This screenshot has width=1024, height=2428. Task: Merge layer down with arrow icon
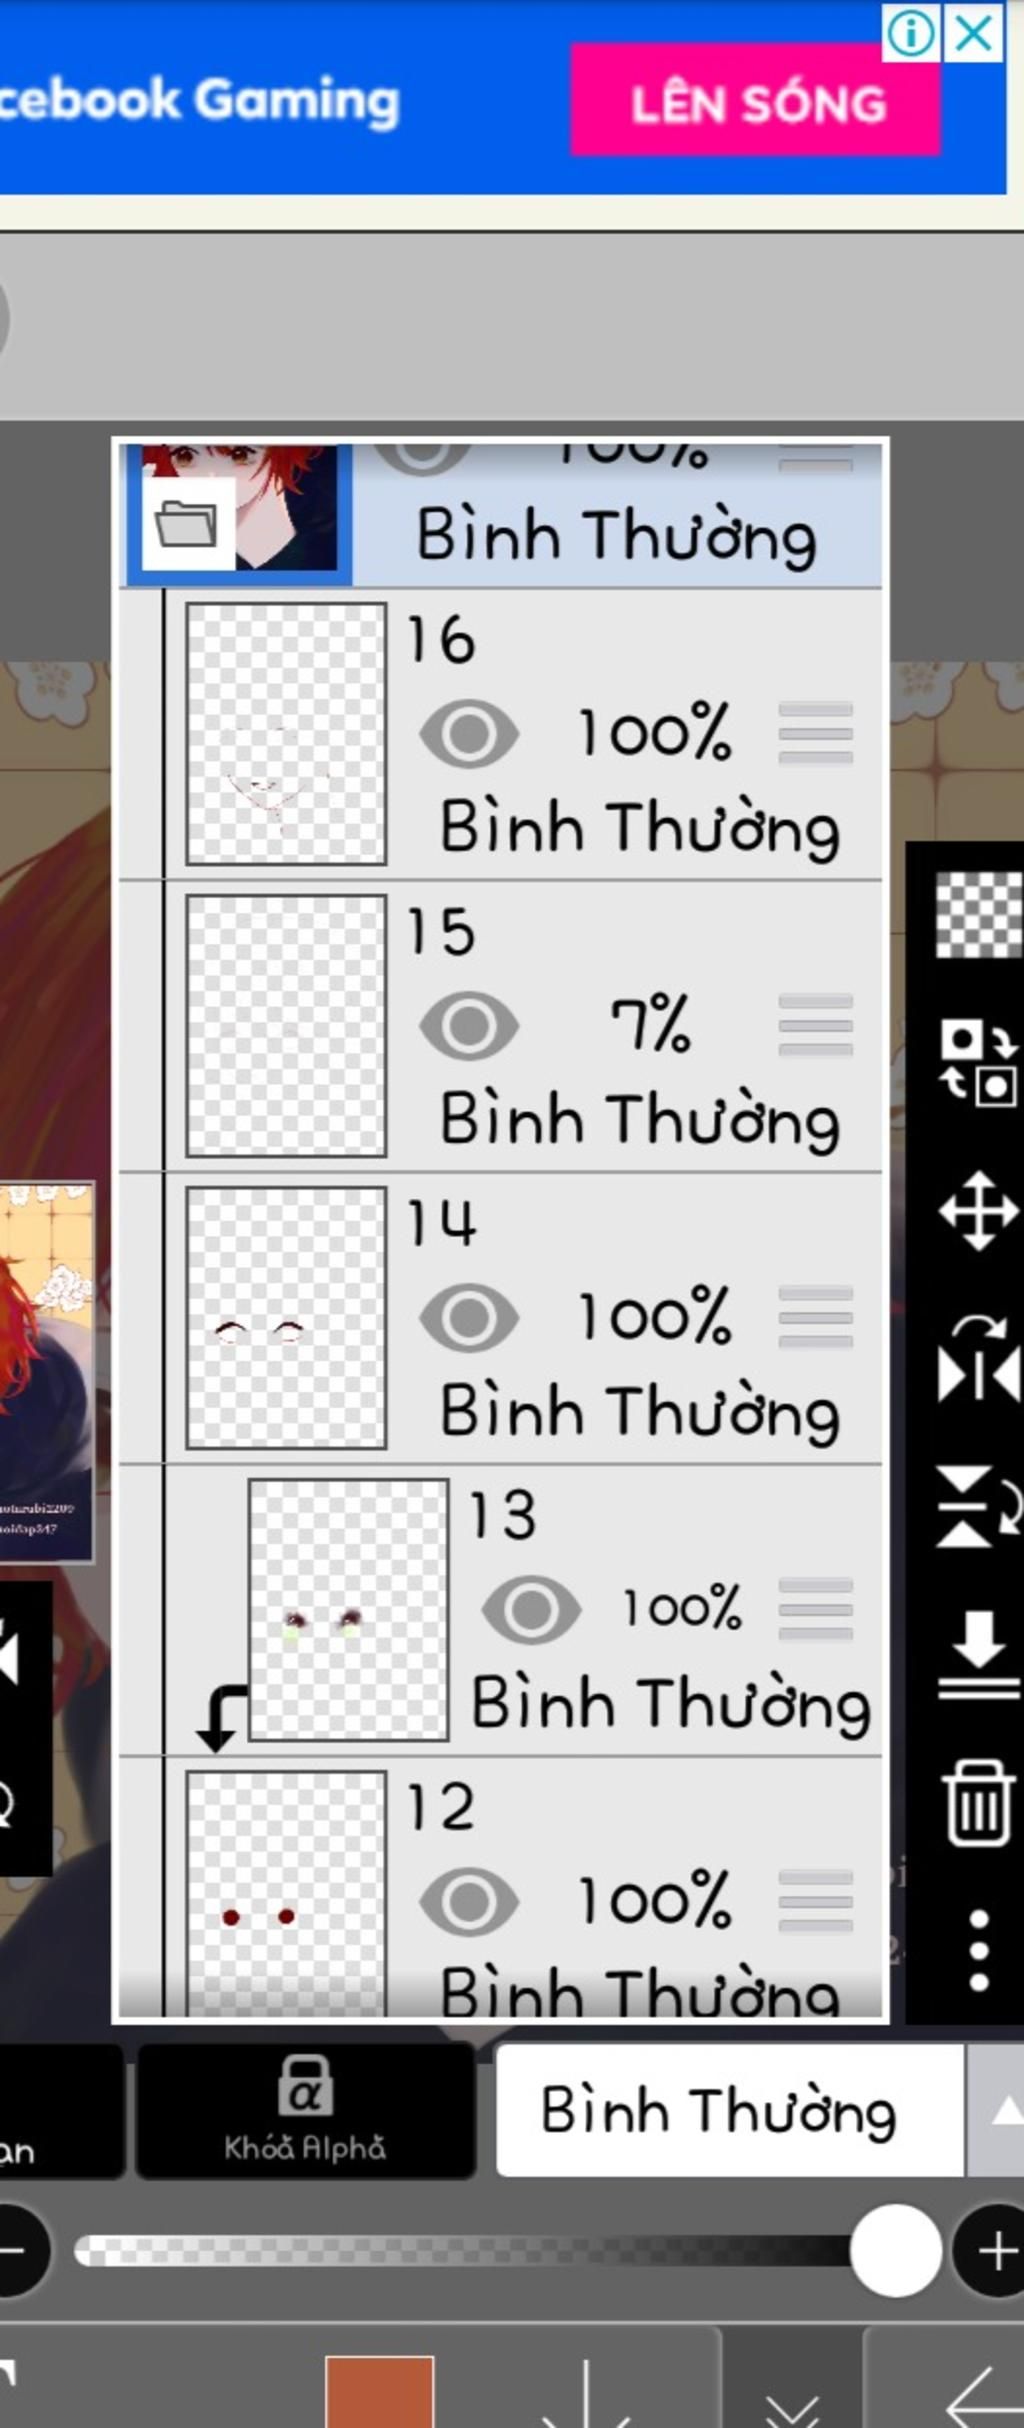pos(978,1654)
